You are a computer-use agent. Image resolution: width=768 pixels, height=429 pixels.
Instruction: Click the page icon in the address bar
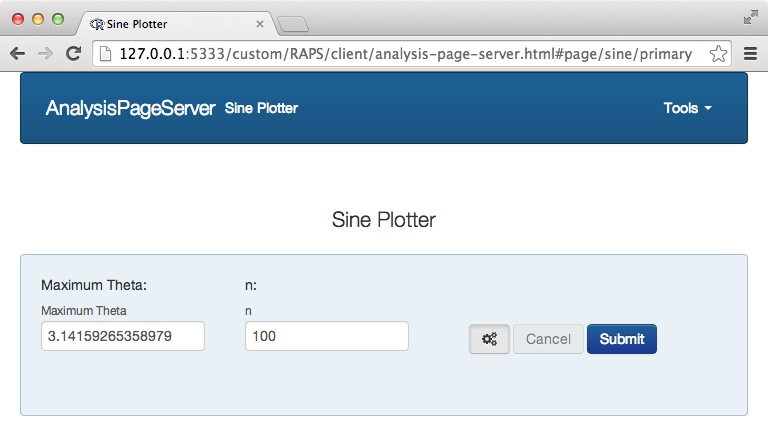(105, 54)
